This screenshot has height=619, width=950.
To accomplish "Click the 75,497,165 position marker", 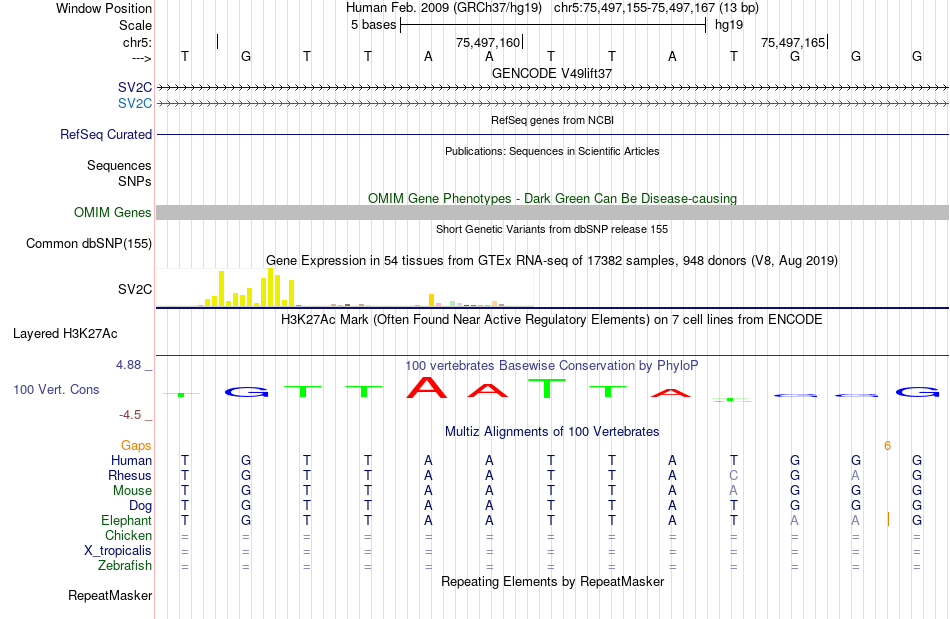I will (x=794, y=42).
